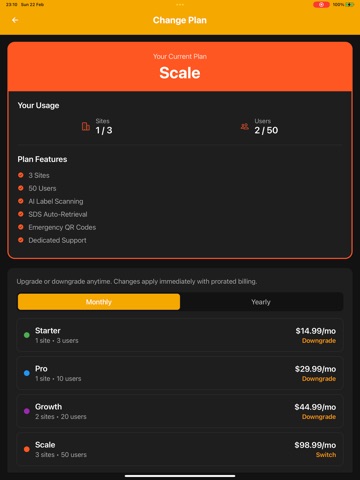Image resolution: width=360 pixels, height=480 pixels.
Task: Tap the home indicator bar at bottom
Action: pos(180,476)
